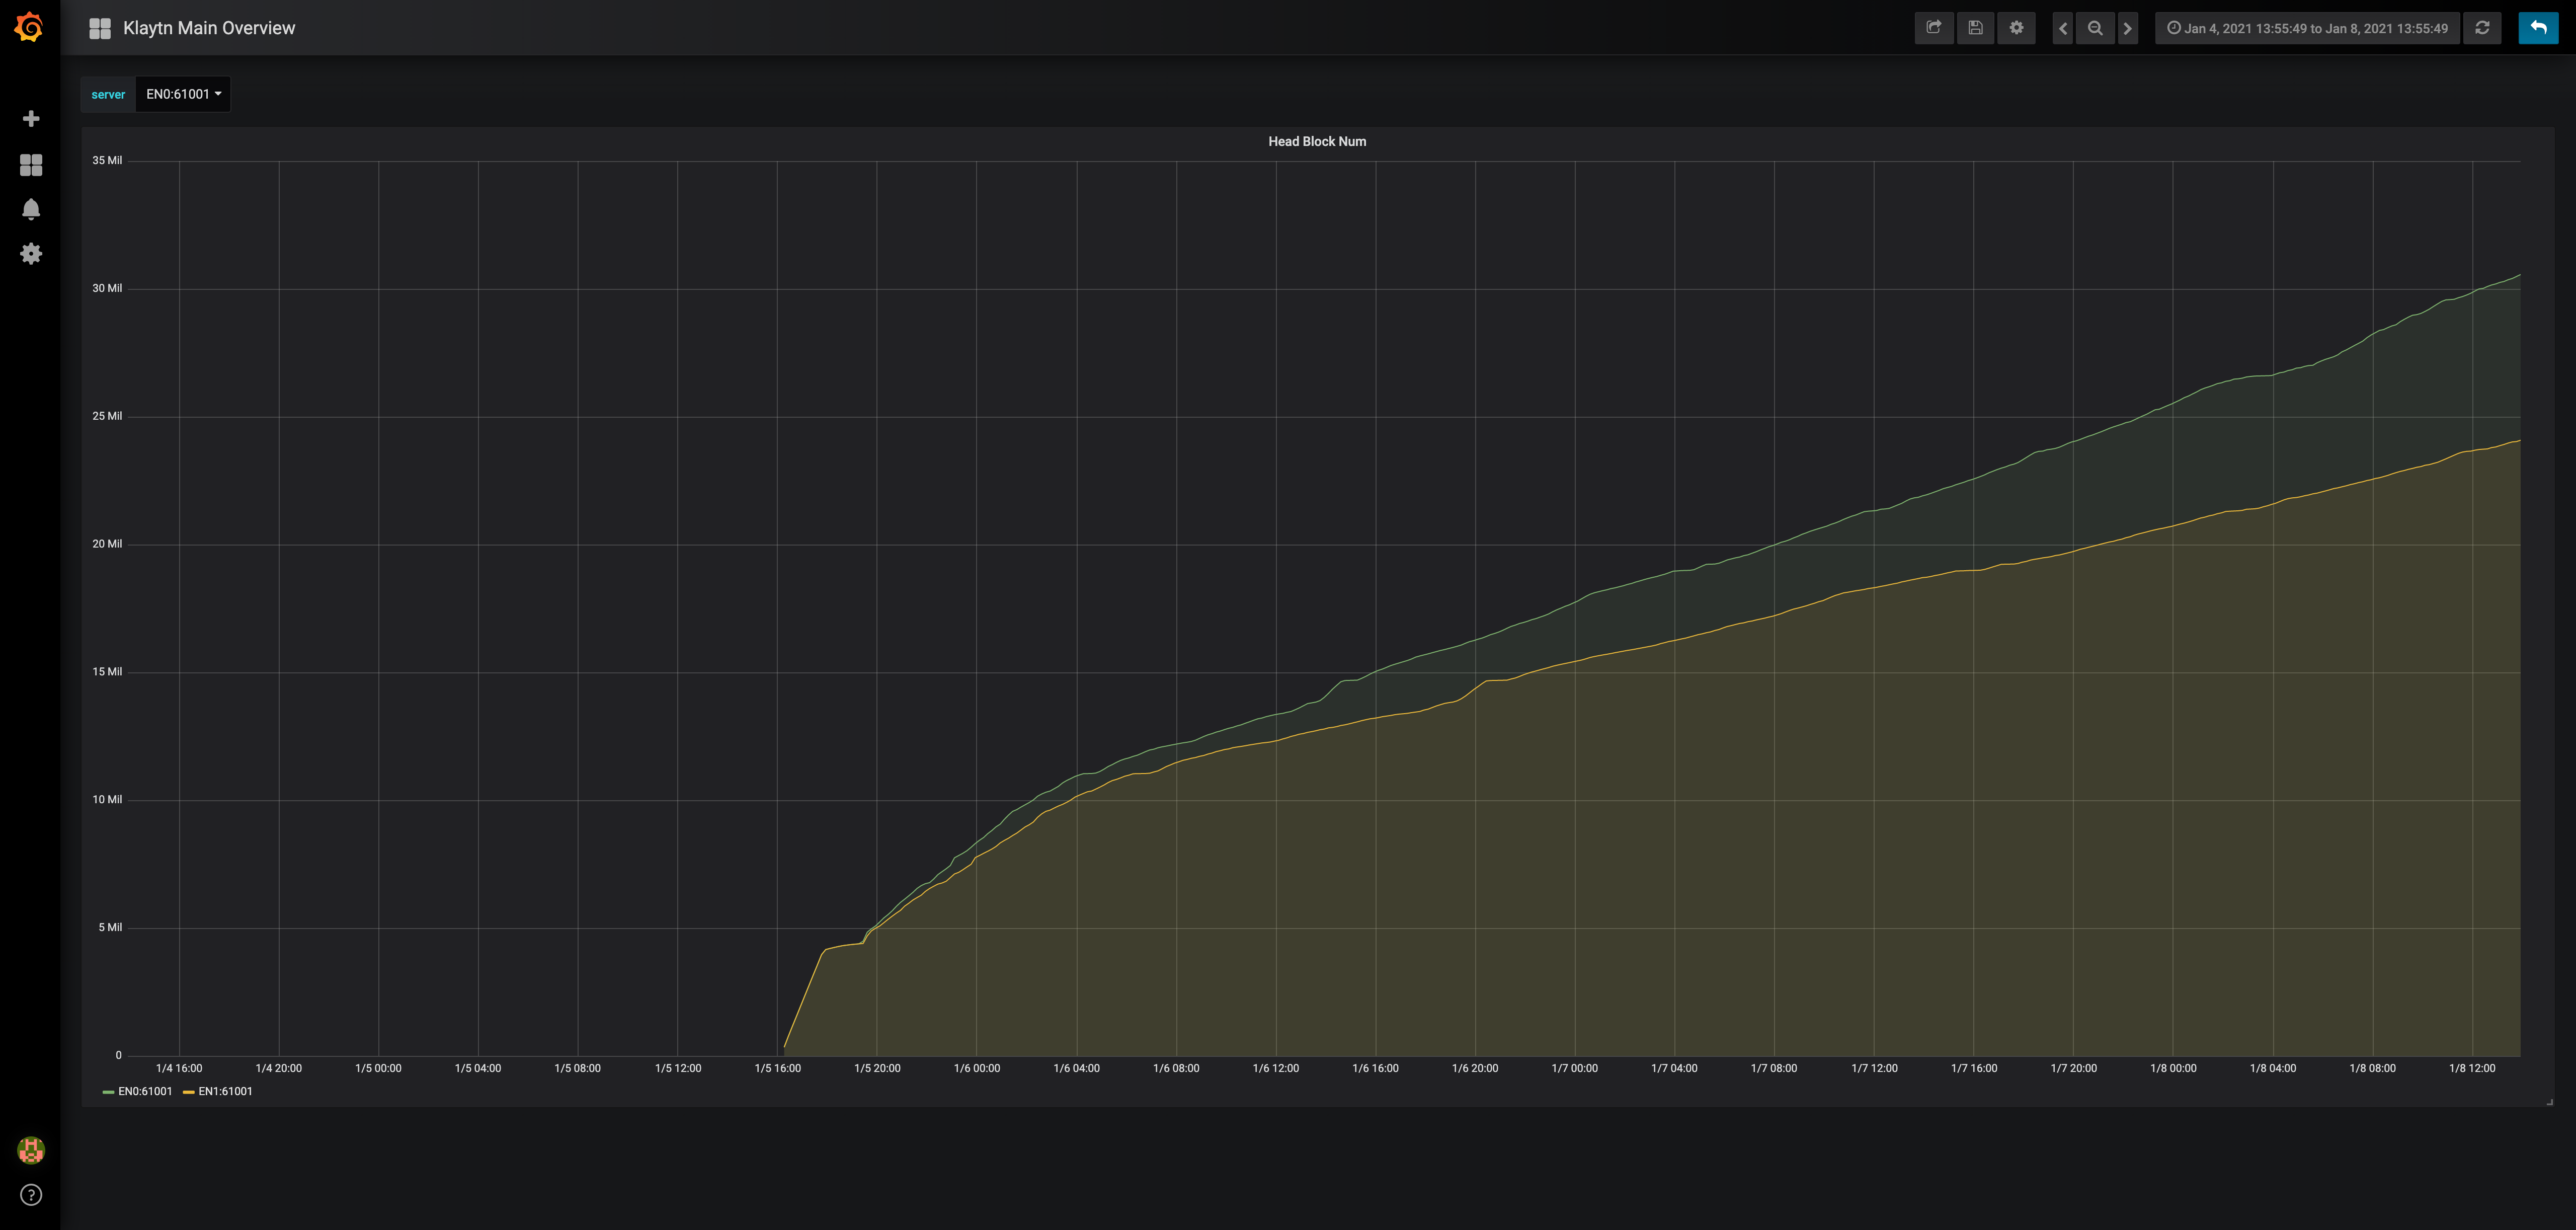
Task: Expand the server EN0:61001 variable dropdown
Action: coord(183,94)
